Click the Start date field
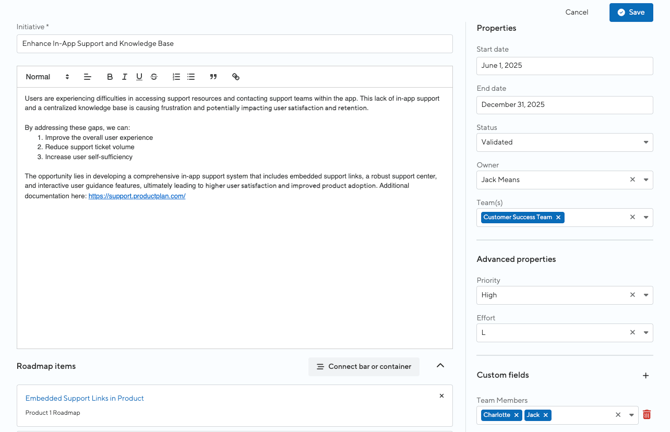The height and width of the screenshot is (432, 670). 564,66
